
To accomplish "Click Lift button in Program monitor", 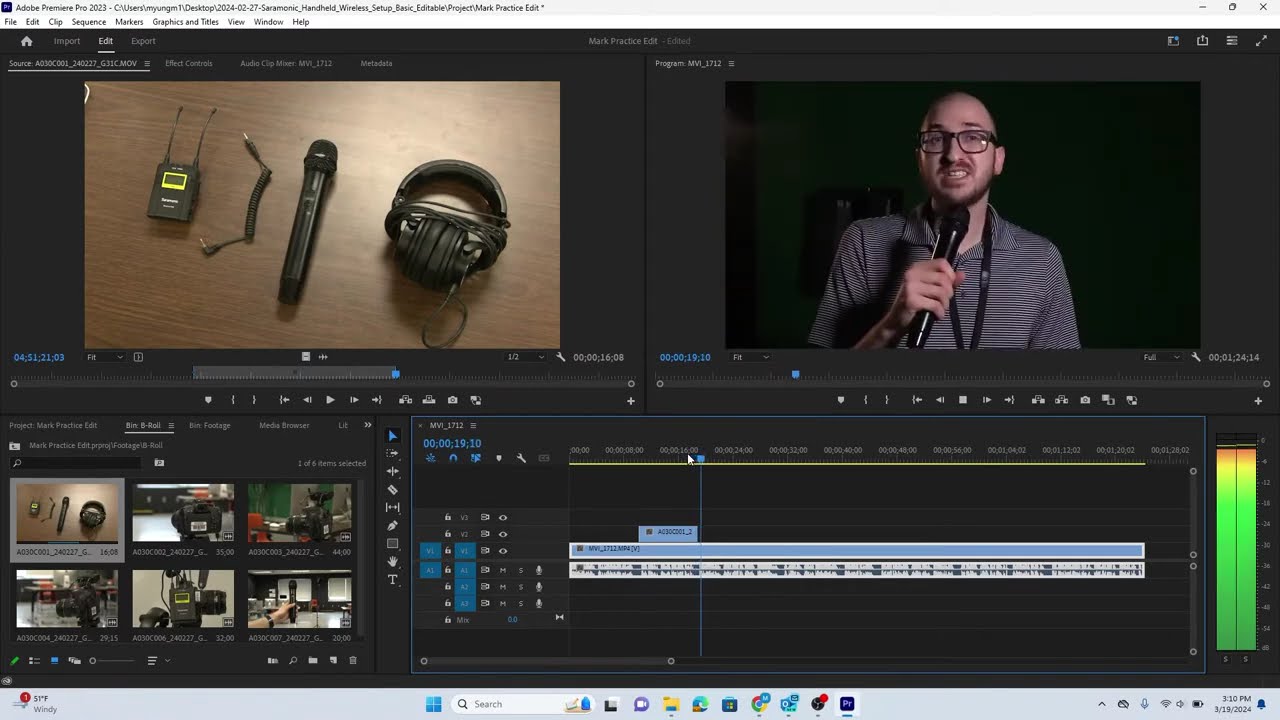I will [x=1038, y=400].
